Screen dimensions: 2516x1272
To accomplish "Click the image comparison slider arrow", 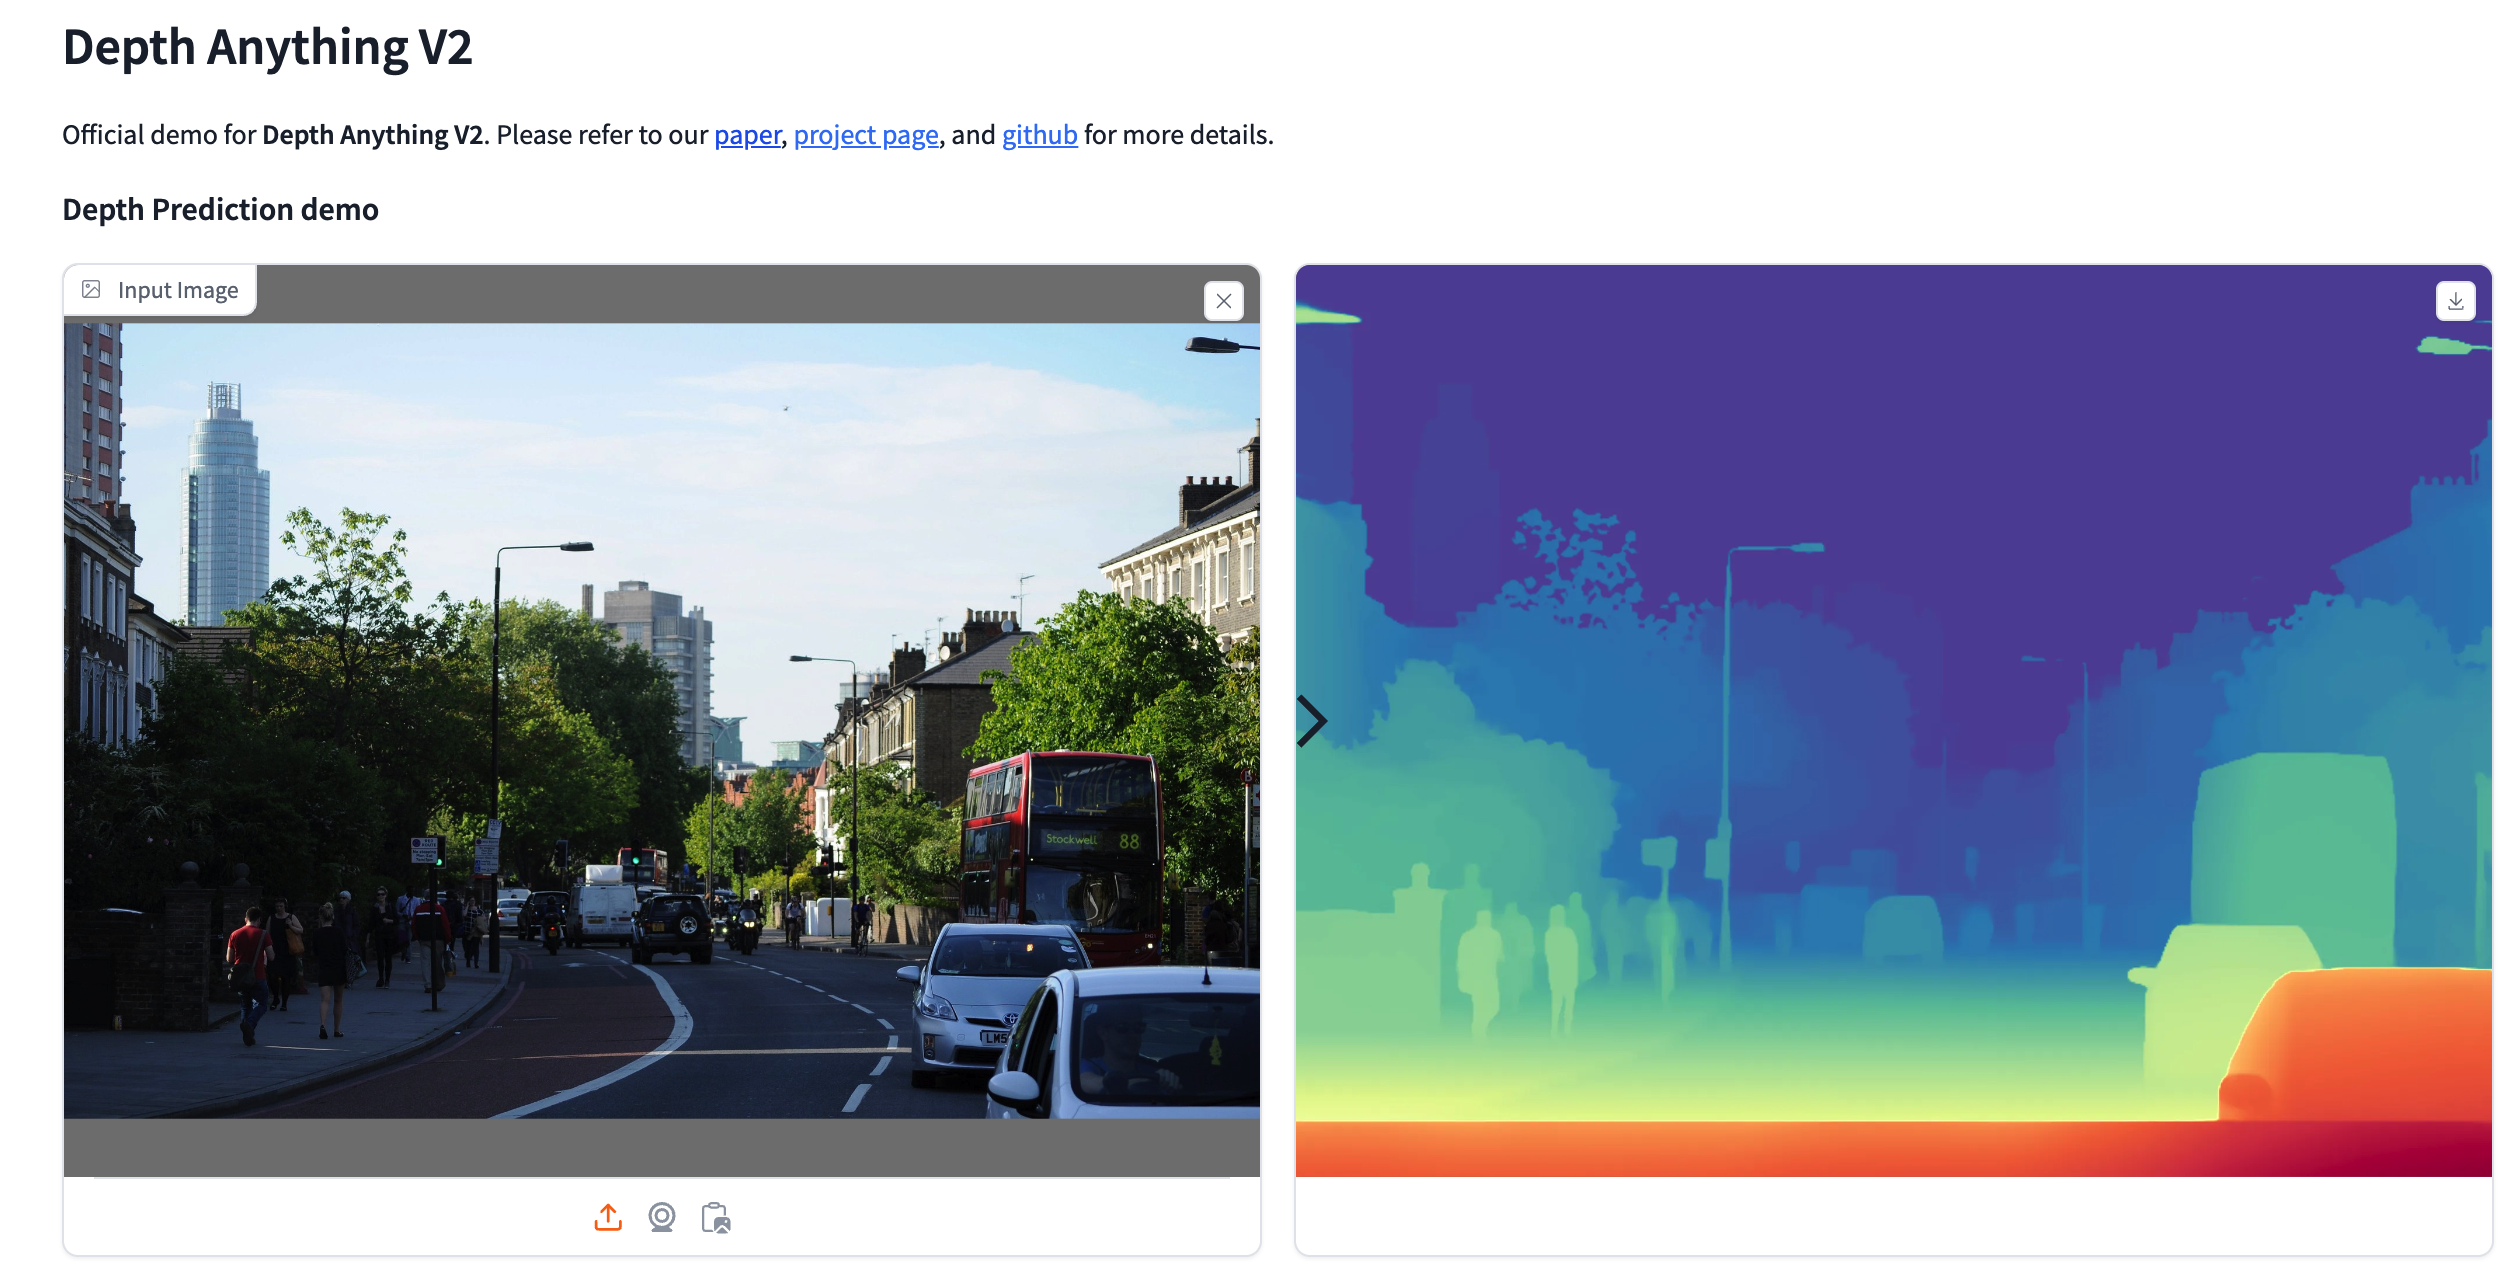I will 1311,721.
